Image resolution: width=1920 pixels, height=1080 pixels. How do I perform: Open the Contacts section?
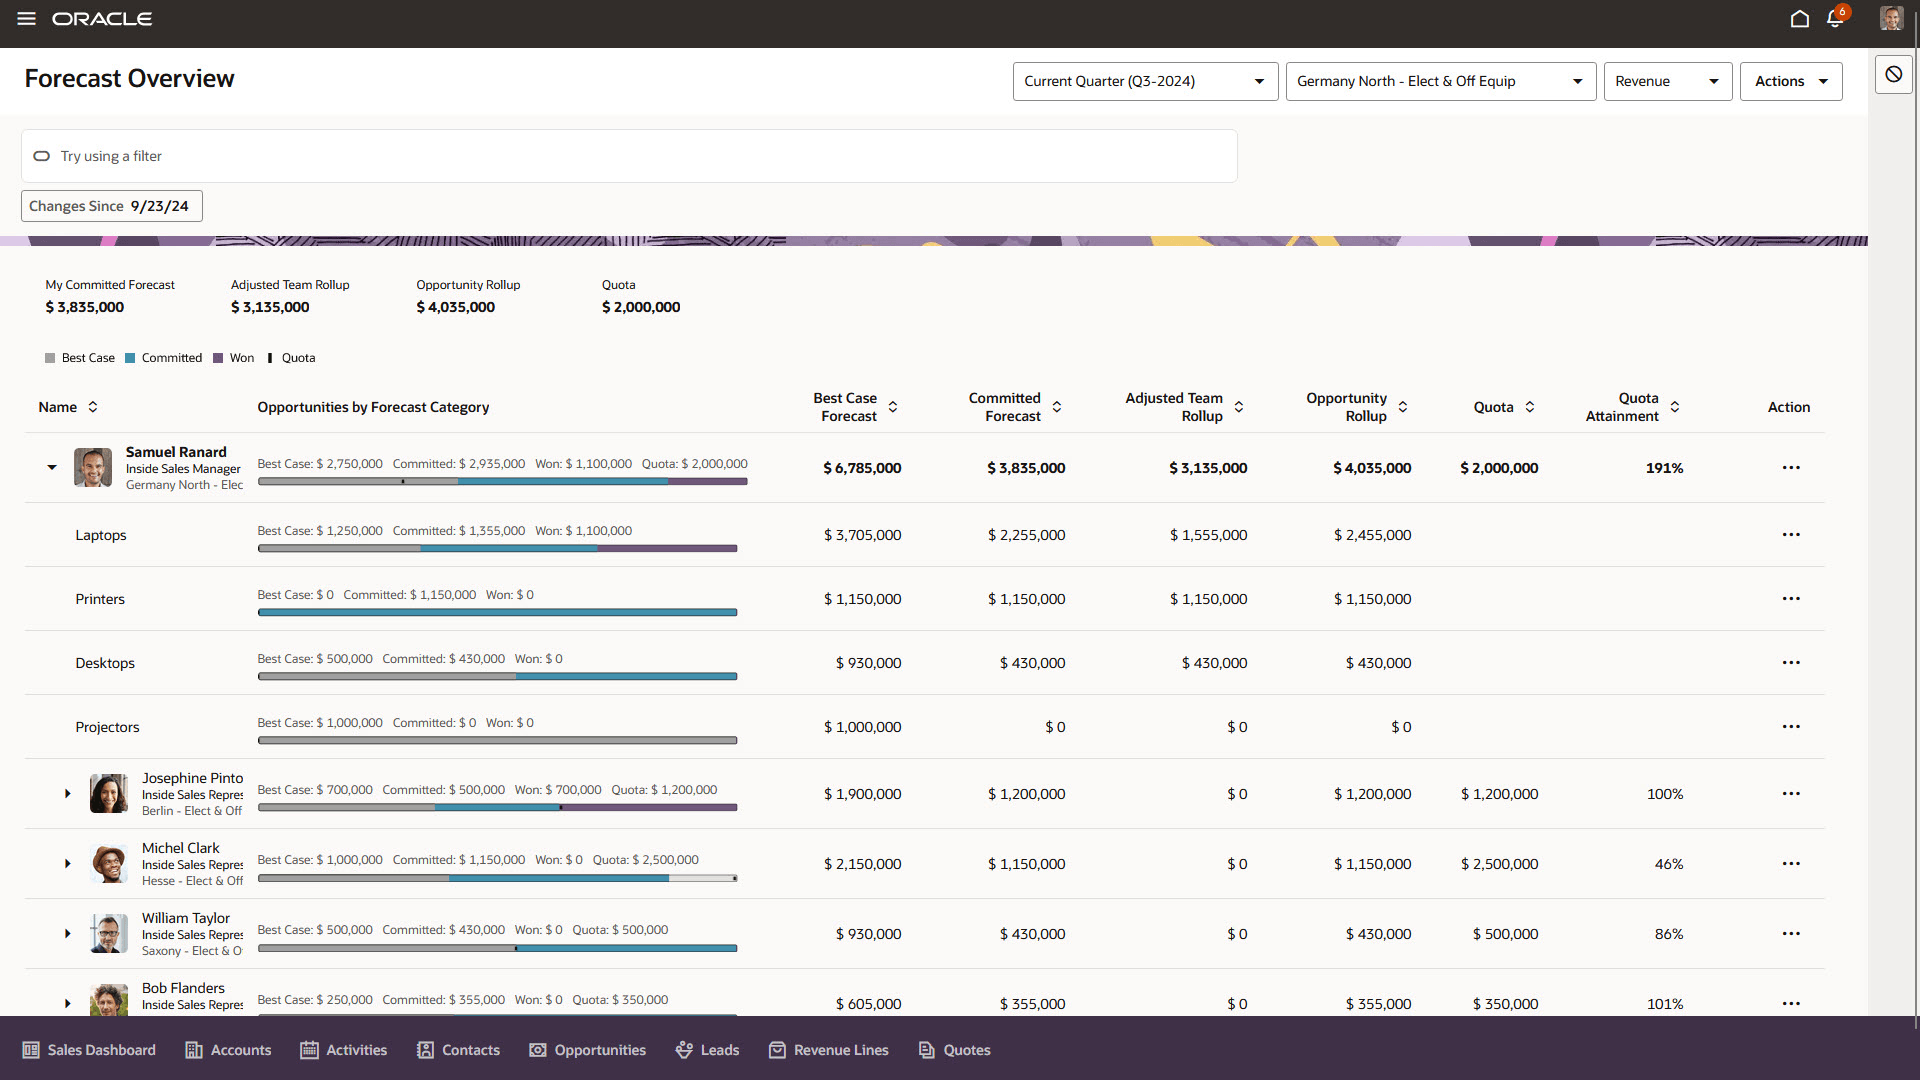pyautogui.click(x=458, y=1049)
